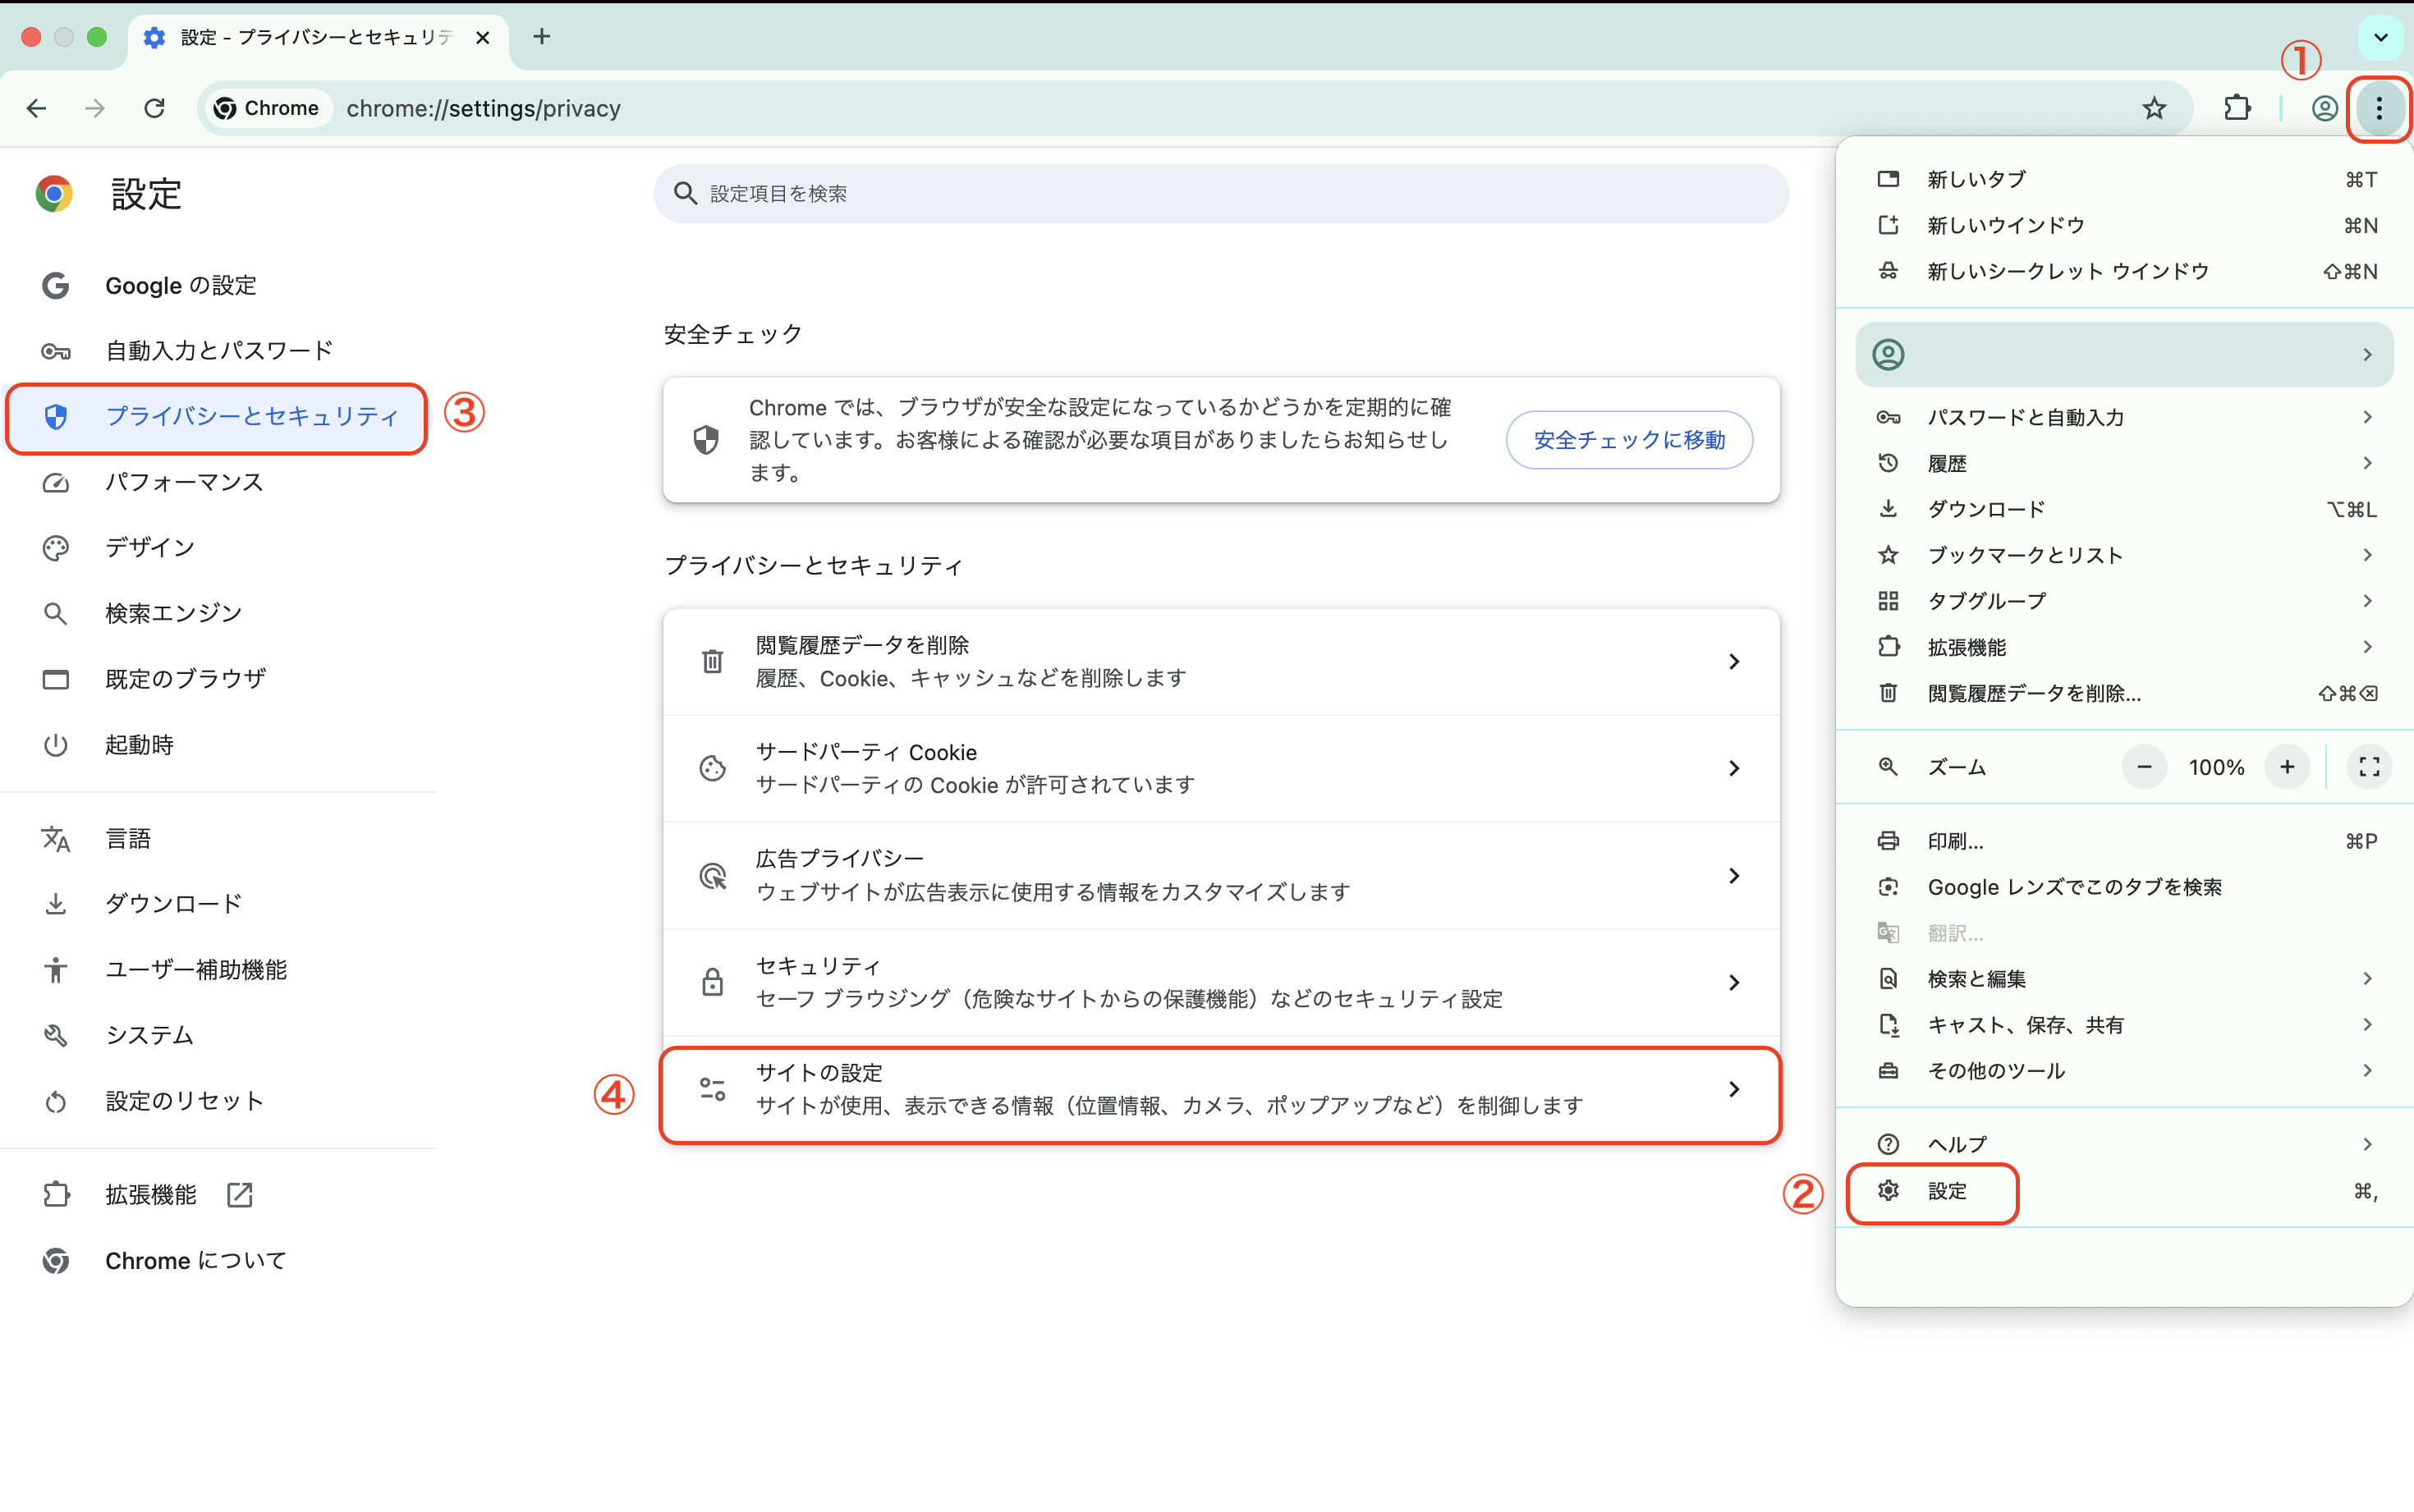The image size is (2414, 1512).
Task: Click the 設定項目を検索 search field
Action: tap(1221, 193)
